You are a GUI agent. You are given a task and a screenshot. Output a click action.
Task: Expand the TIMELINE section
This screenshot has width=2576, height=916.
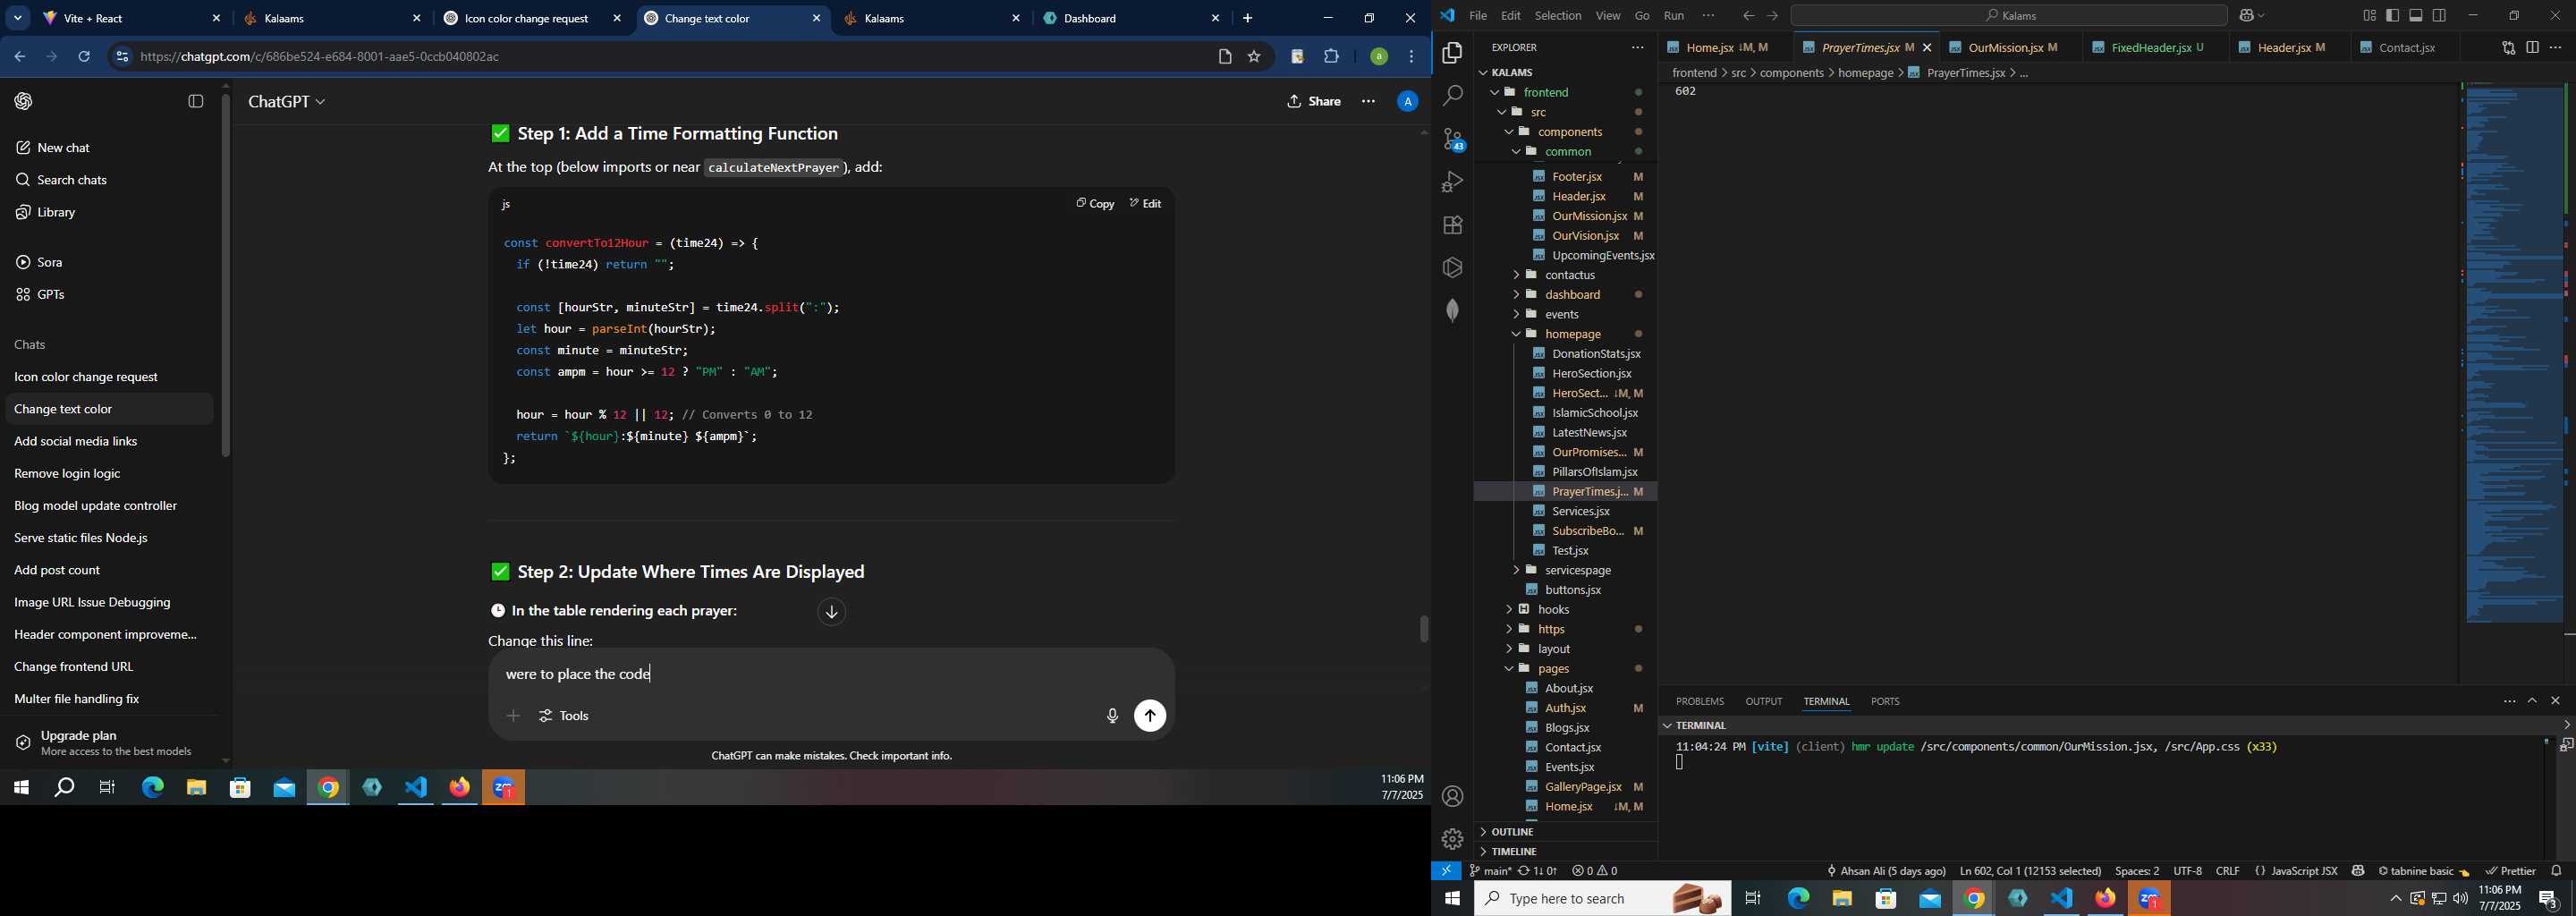point(1513,852)
